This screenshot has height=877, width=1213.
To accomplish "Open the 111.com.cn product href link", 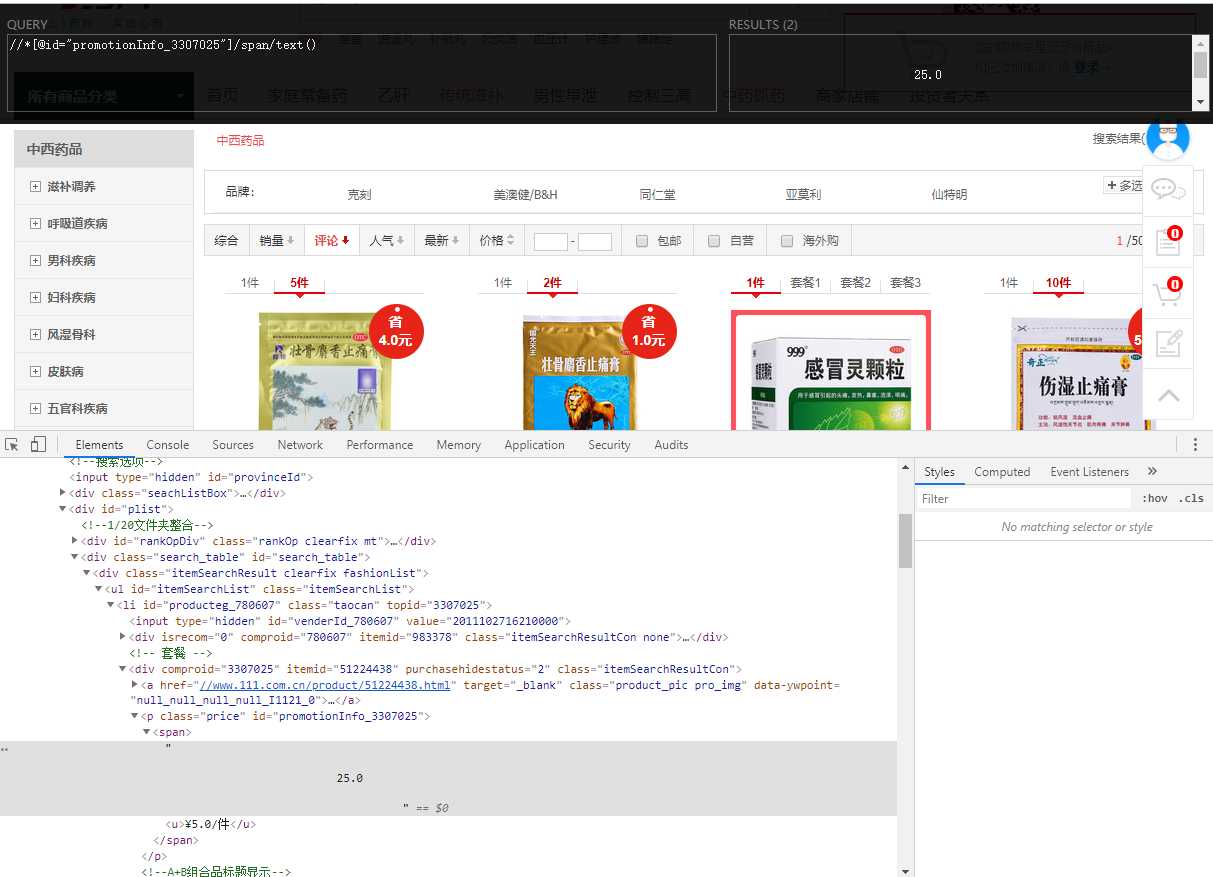I will pos(327,685).
